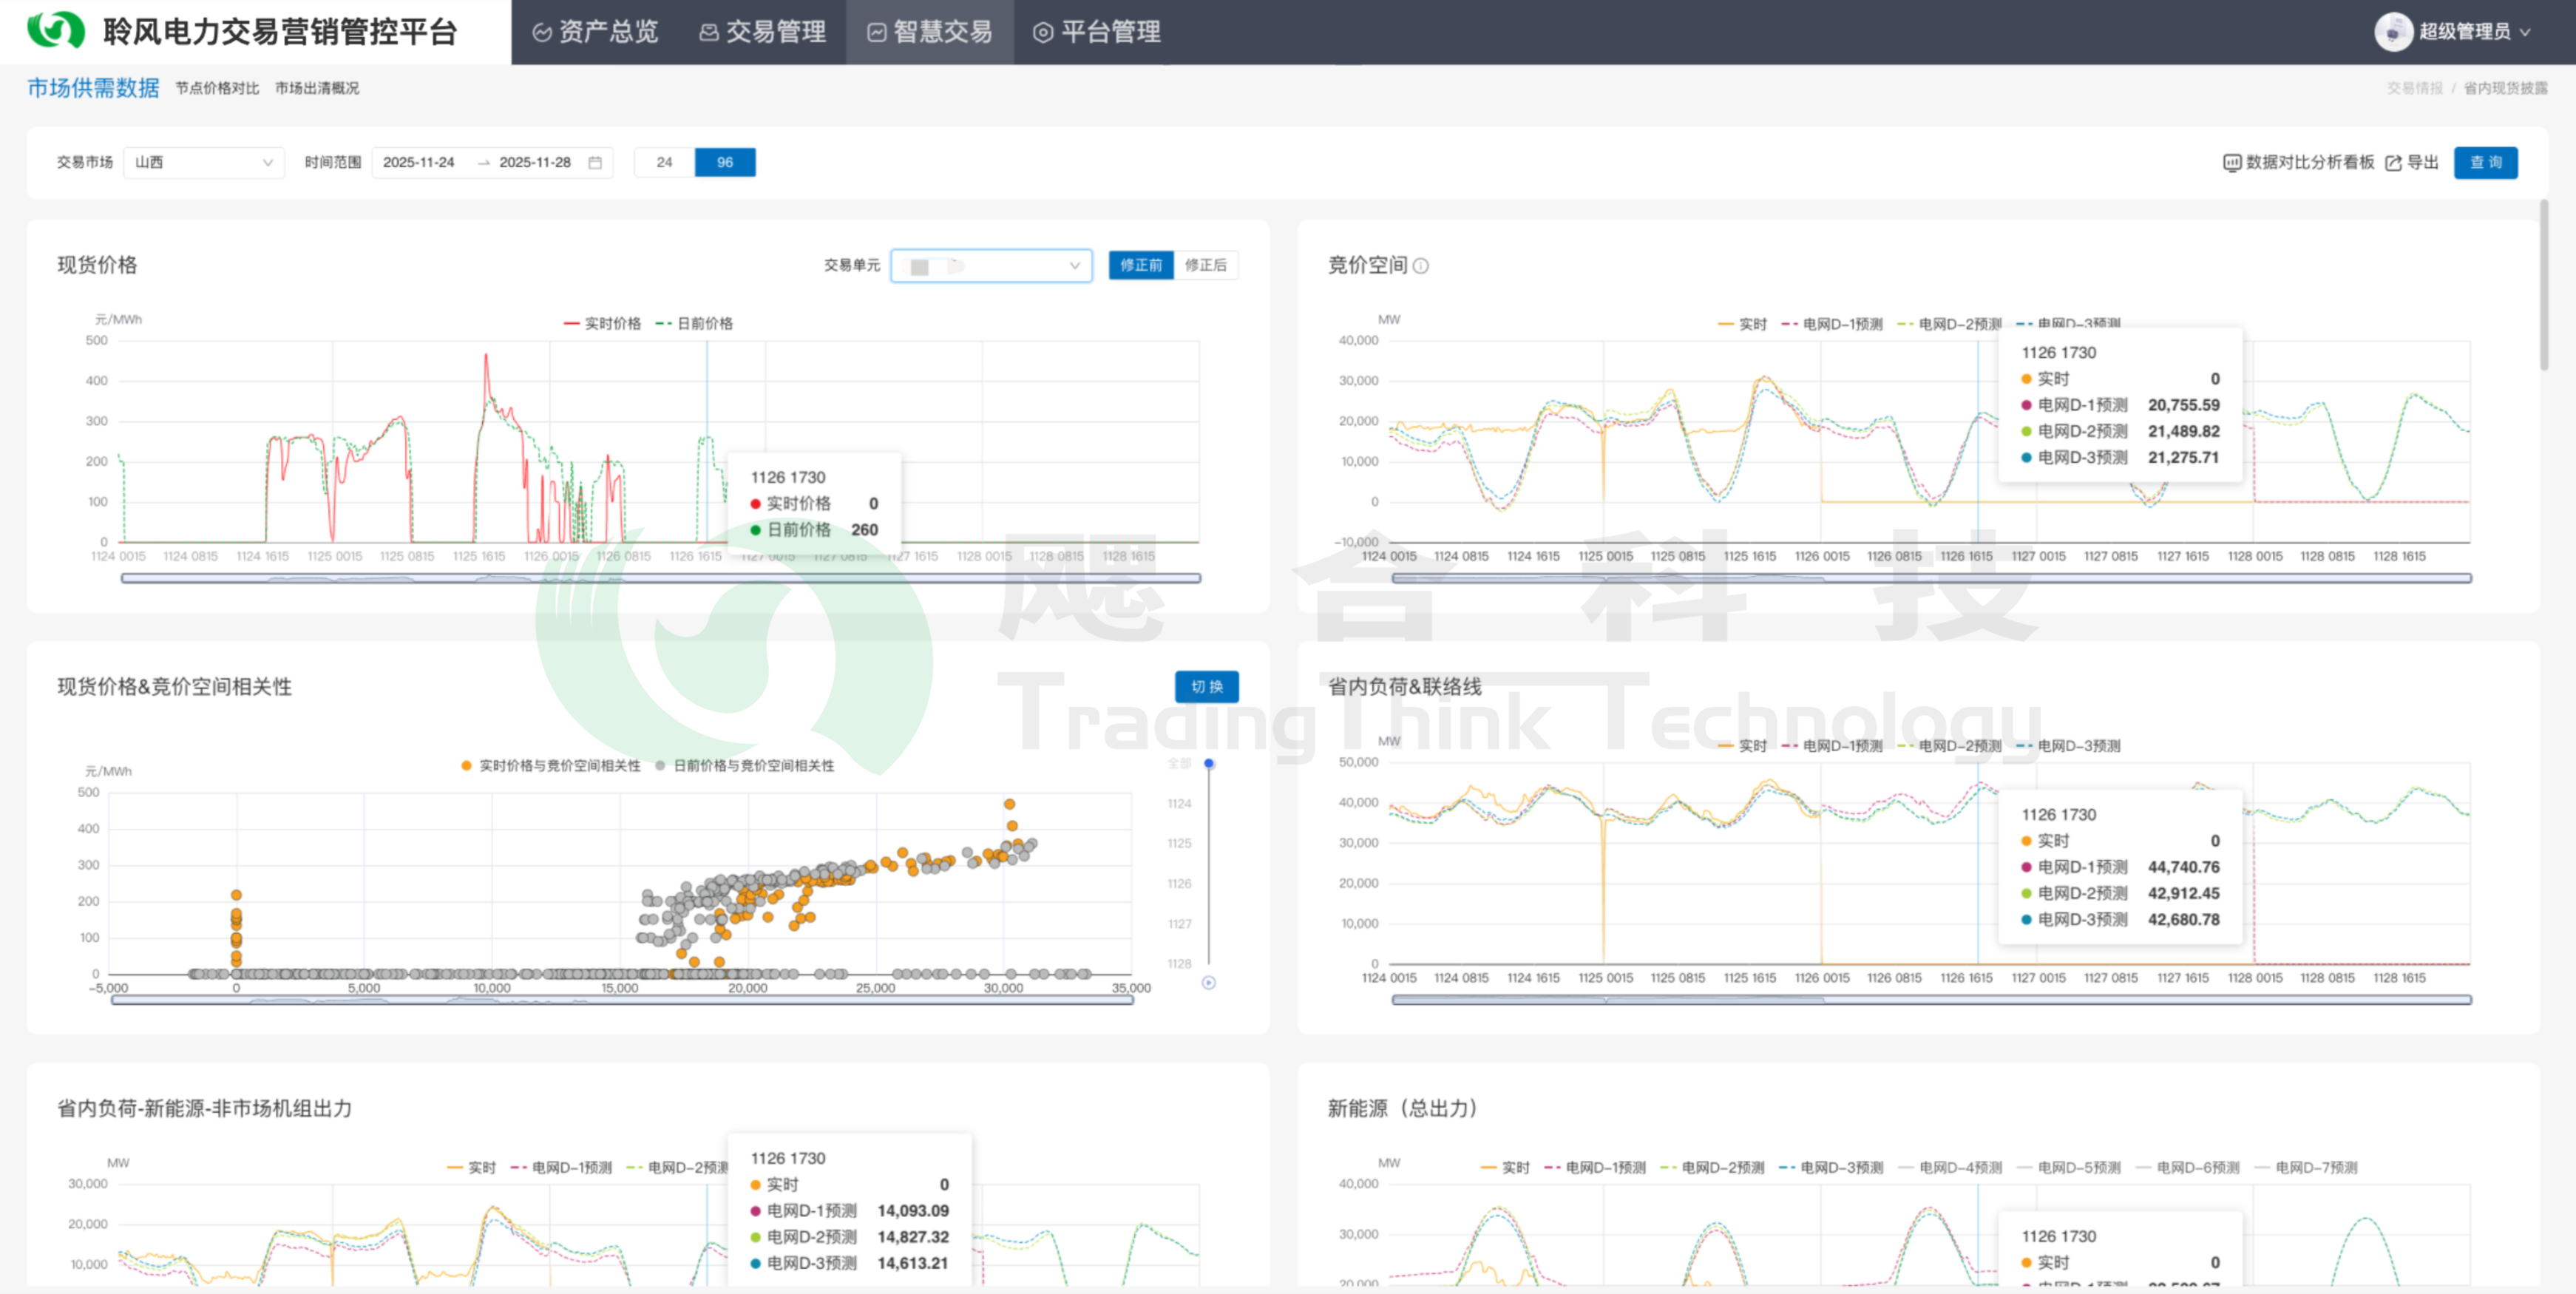The height and width of the screenshot is (1294, 2576).
Task: Click the 导出 export icon
Action: point(2393,162)
